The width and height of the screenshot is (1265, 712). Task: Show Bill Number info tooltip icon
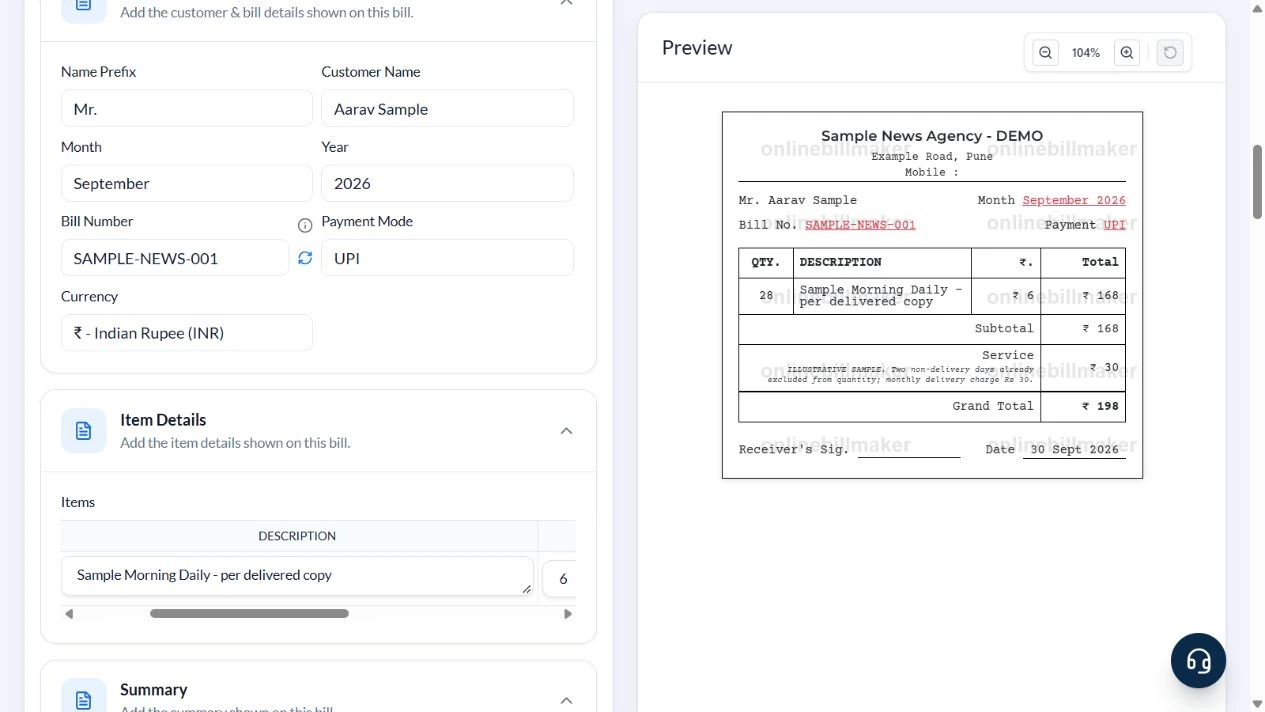pyautogui.click(x=305, y=225)
